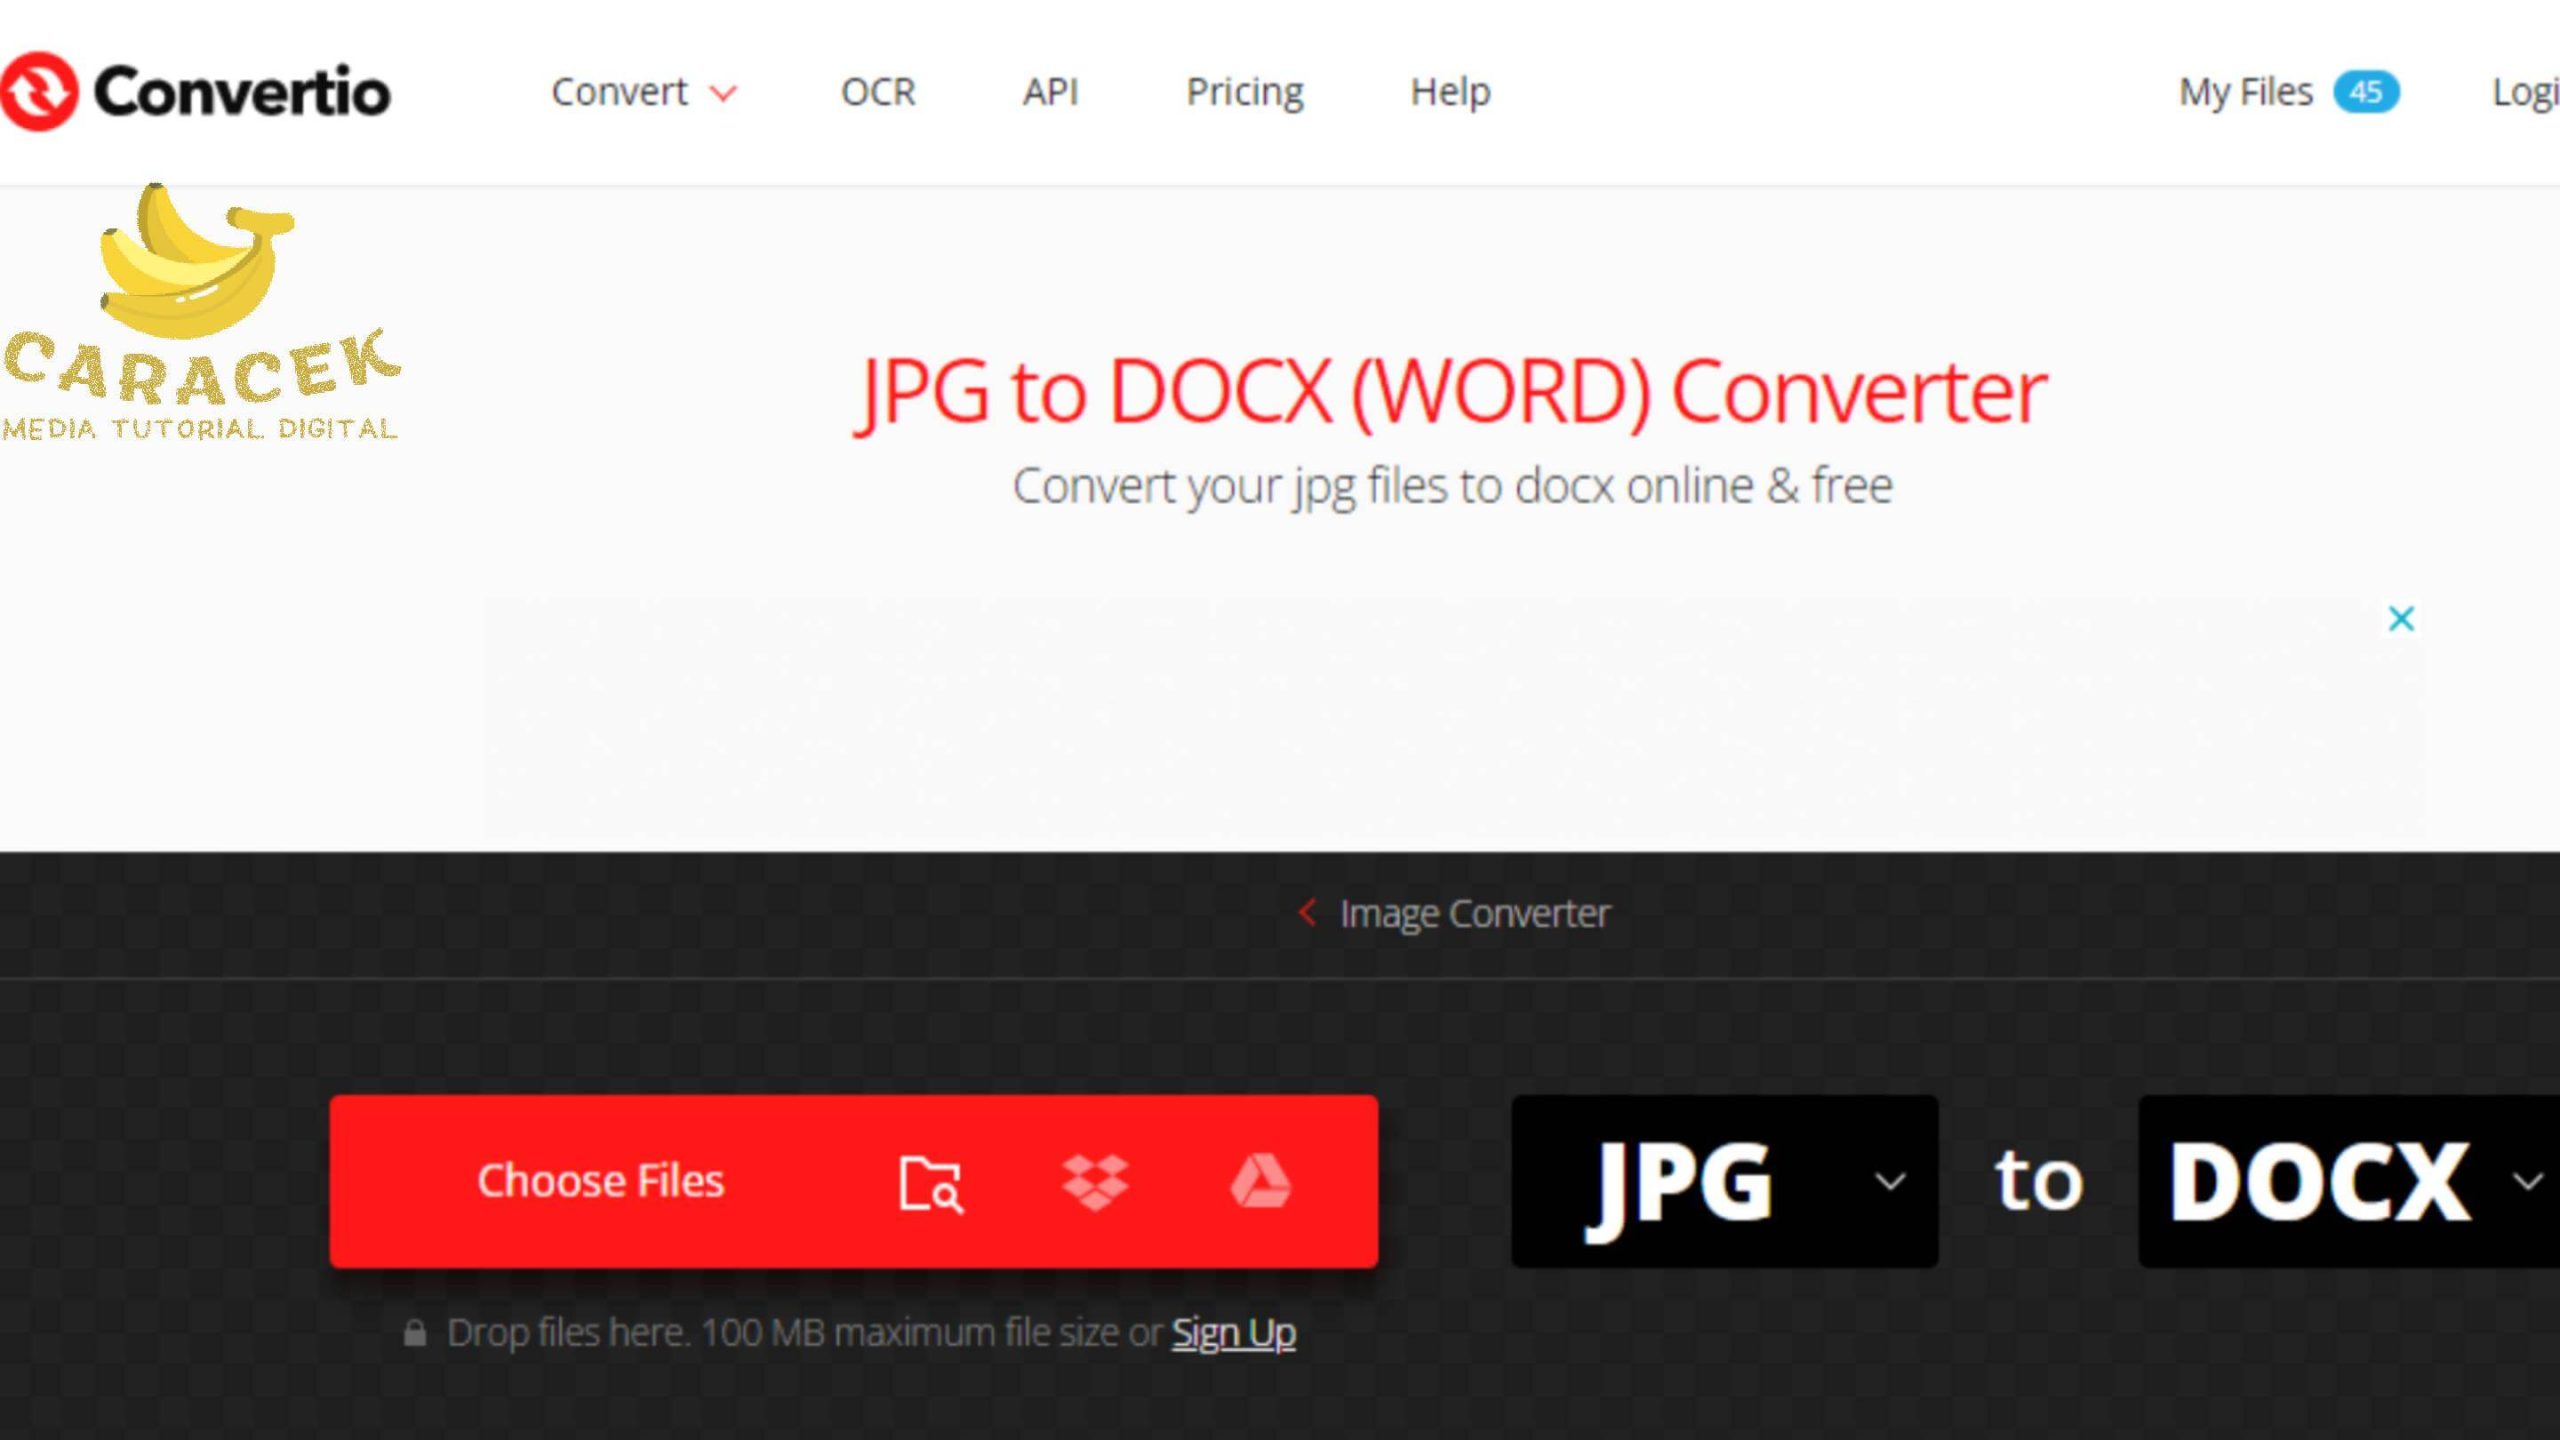The width and height of the screenshot is (2560, 1440).
Task: Click the Sign Up link
Action: click(1233, 1333)
